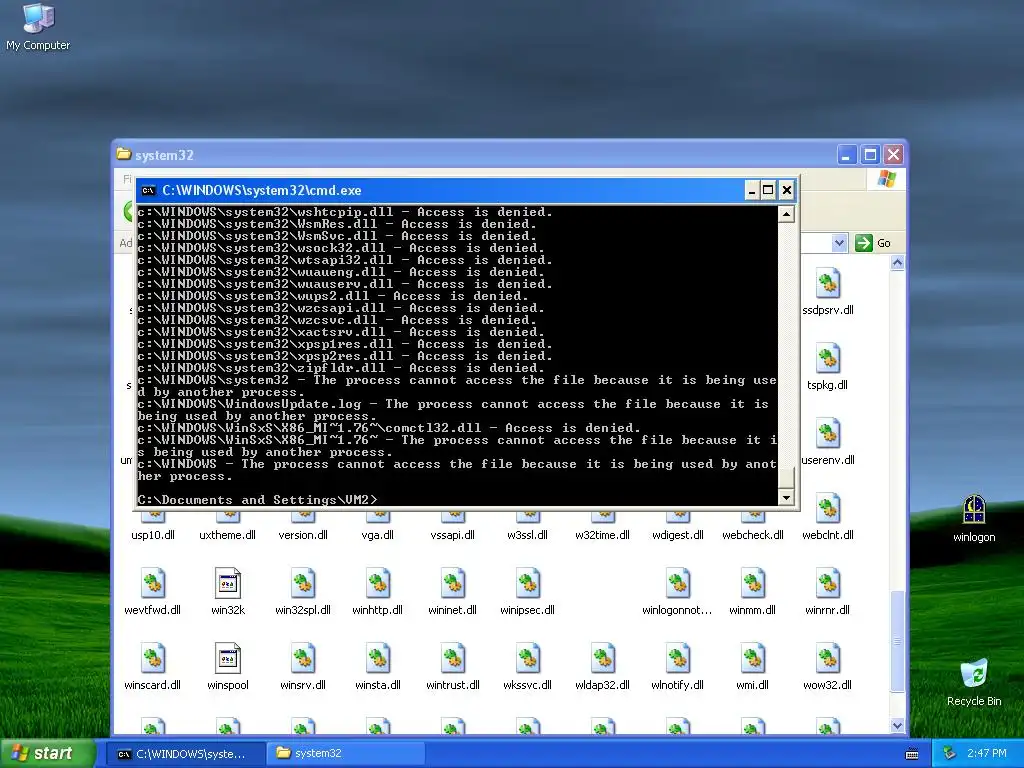Click the version.dll file label
The height and width of the screenshot is (768, 1024).
pyautogui.click(x=303, y=535)
